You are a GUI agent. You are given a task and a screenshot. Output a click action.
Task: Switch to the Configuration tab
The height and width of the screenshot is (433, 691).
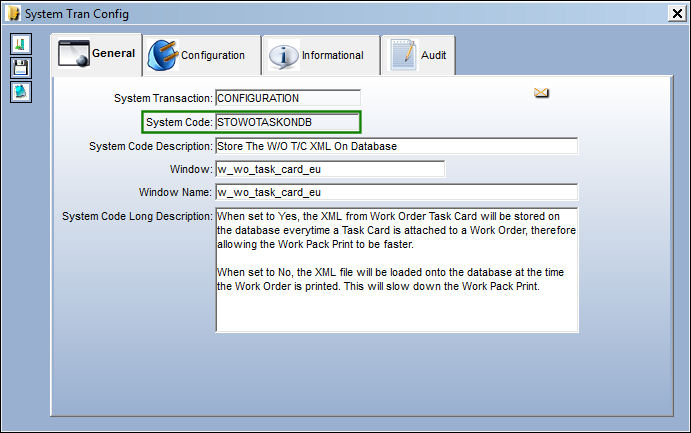coord(201,56)
